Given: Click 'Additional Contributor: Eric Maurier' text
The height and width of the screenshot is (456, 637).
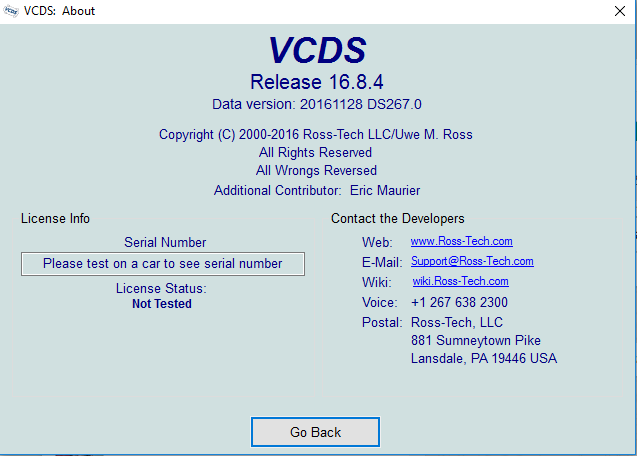Looking at the screenshot, I should click(x=317, y=190).
